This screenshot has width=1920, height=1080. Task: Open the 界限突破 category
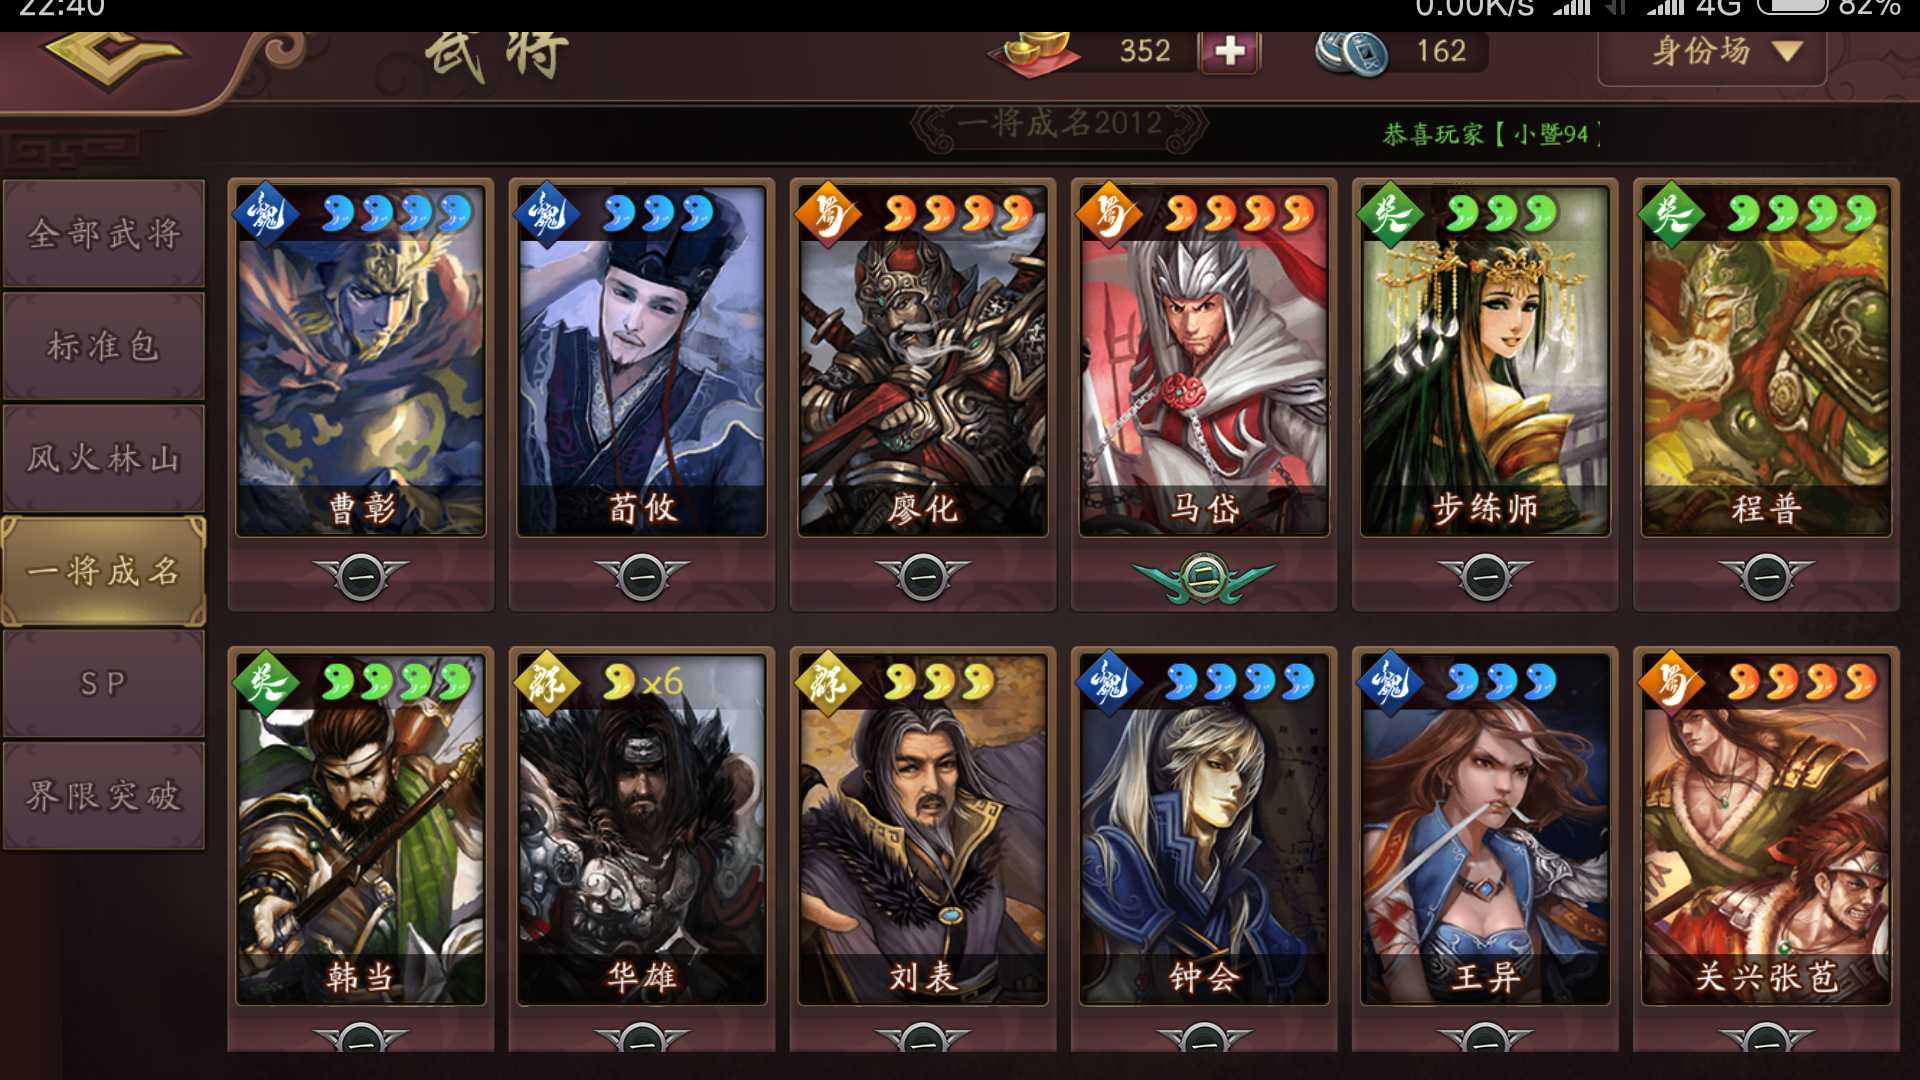pos(104,796)
